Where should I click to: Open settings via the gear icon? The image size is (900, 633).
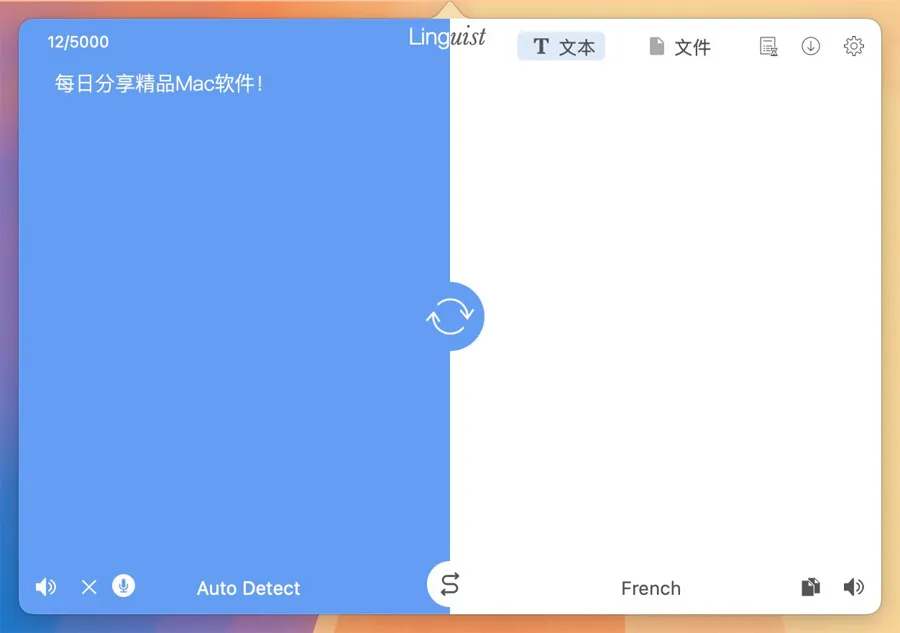(853, 46)
